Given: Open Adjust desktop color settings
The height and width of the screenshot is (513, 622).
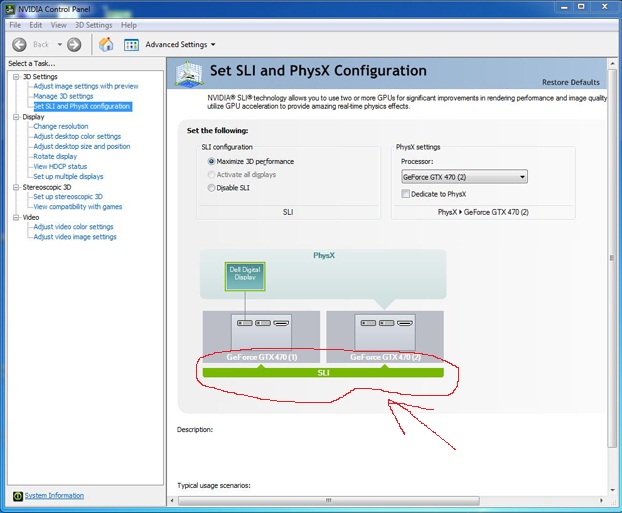Looking at the screenshot, I should point(77,136).
